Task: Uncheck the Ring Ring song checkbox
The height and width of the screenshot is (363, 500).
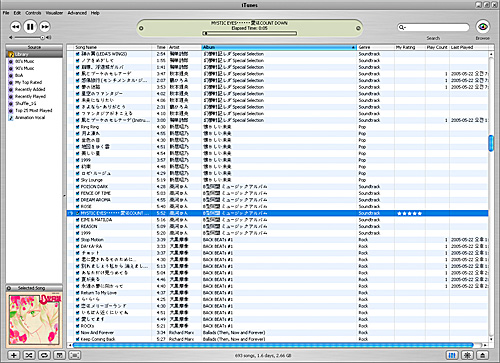Action: tap(77, 127)
